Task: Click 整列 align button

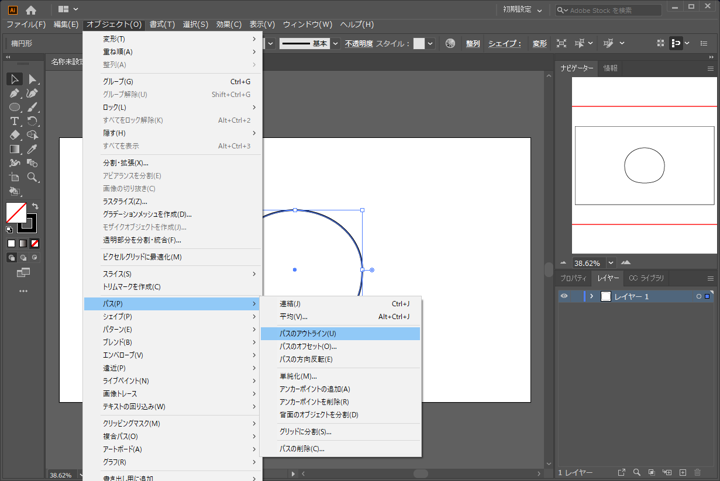Action: 472,44
